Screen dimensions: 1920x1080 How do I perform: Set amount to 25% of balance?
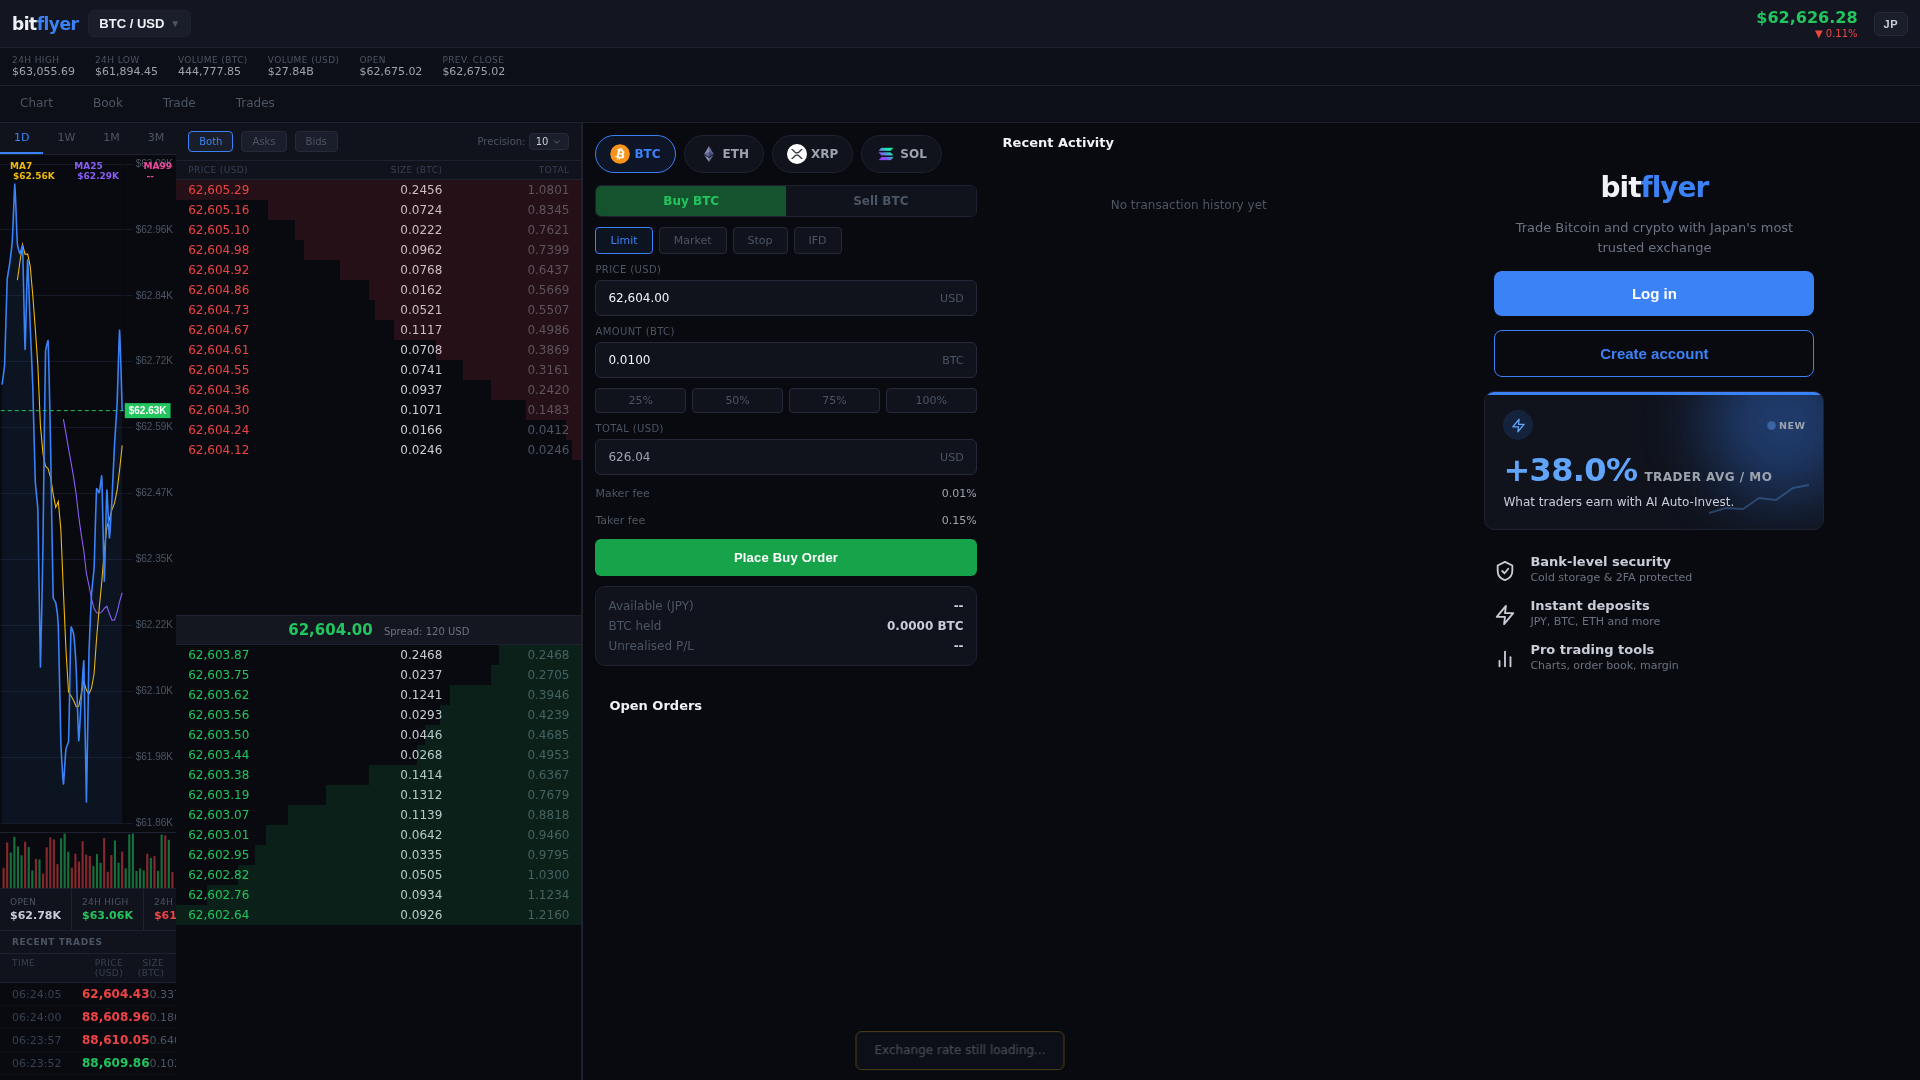(x=640, y=401)
